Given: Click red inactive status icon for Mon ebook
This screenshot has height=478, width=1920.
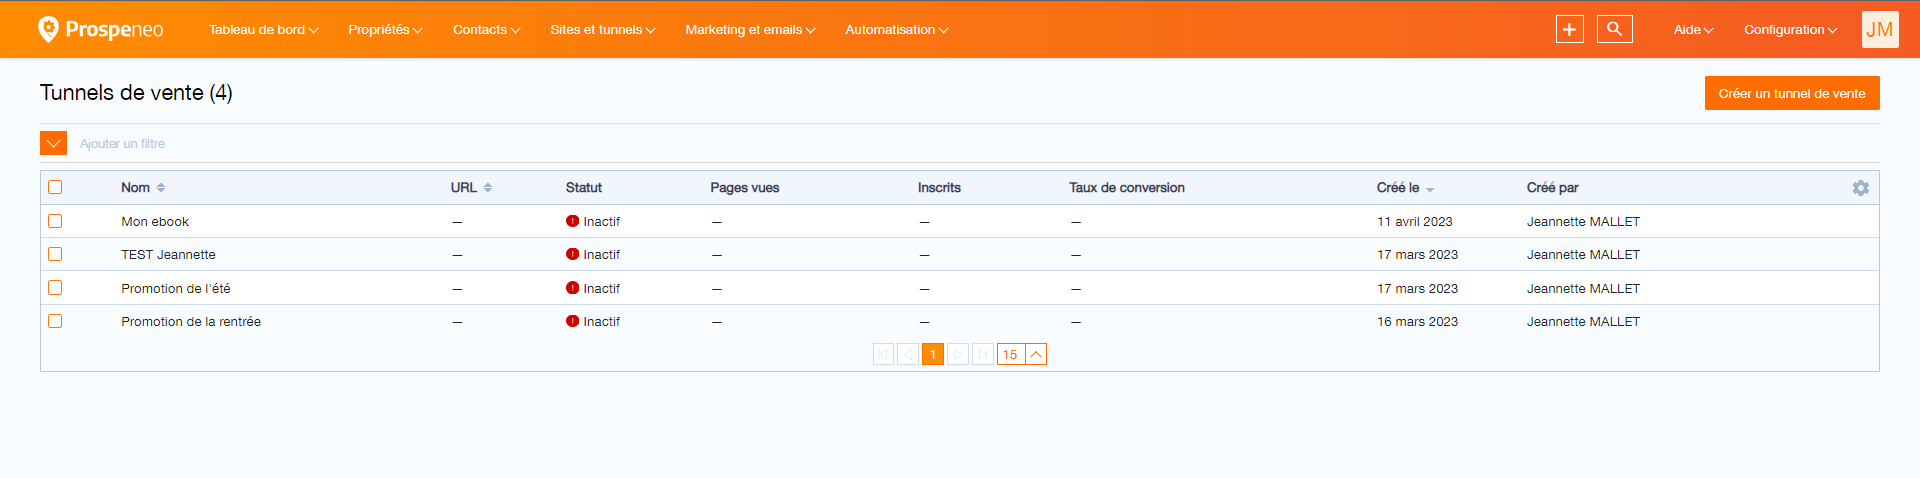Looking at the screenshot, I should click(572, 221).
